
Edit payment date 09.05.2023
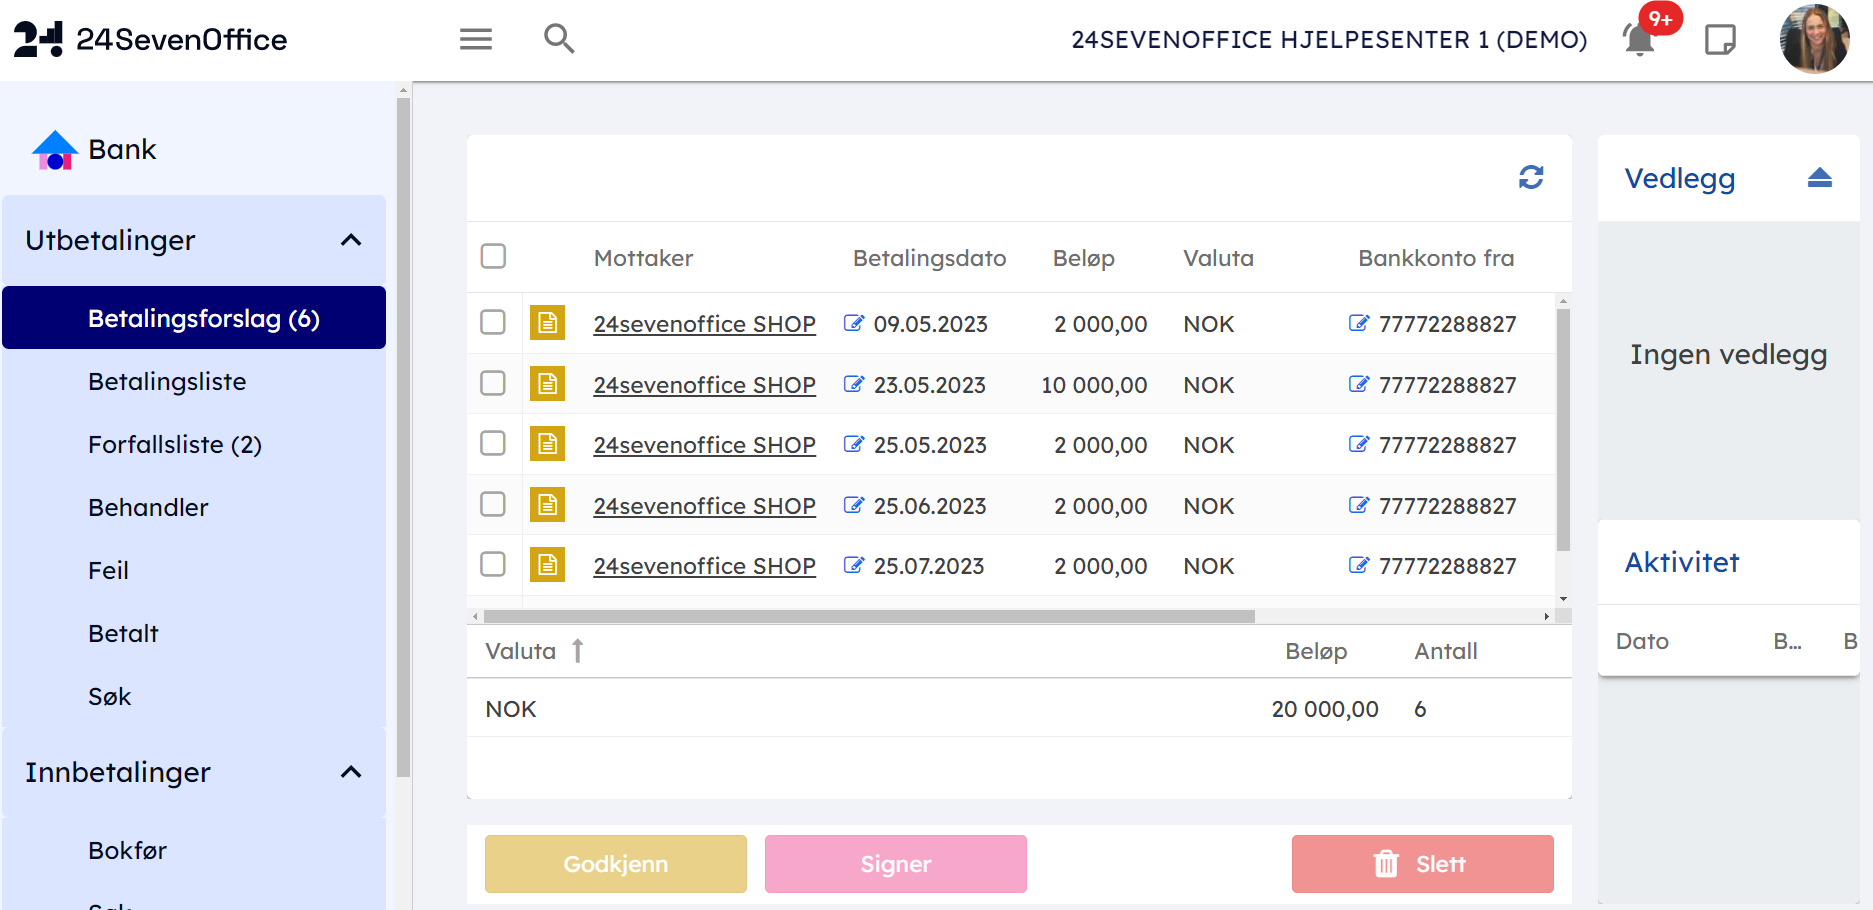[853, 323]
